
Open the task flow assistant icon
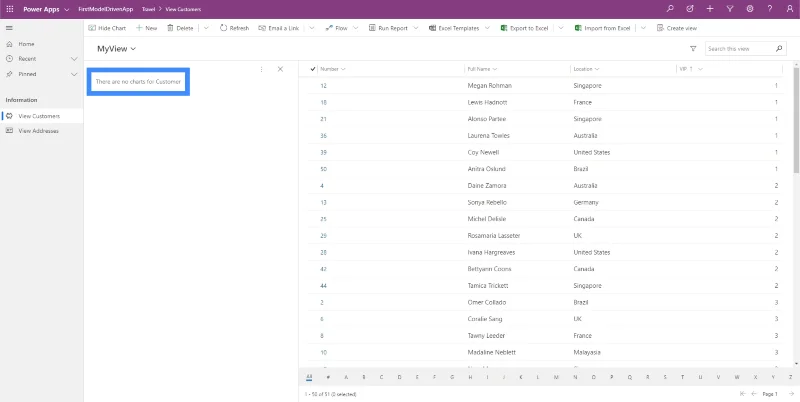(690, 9)
